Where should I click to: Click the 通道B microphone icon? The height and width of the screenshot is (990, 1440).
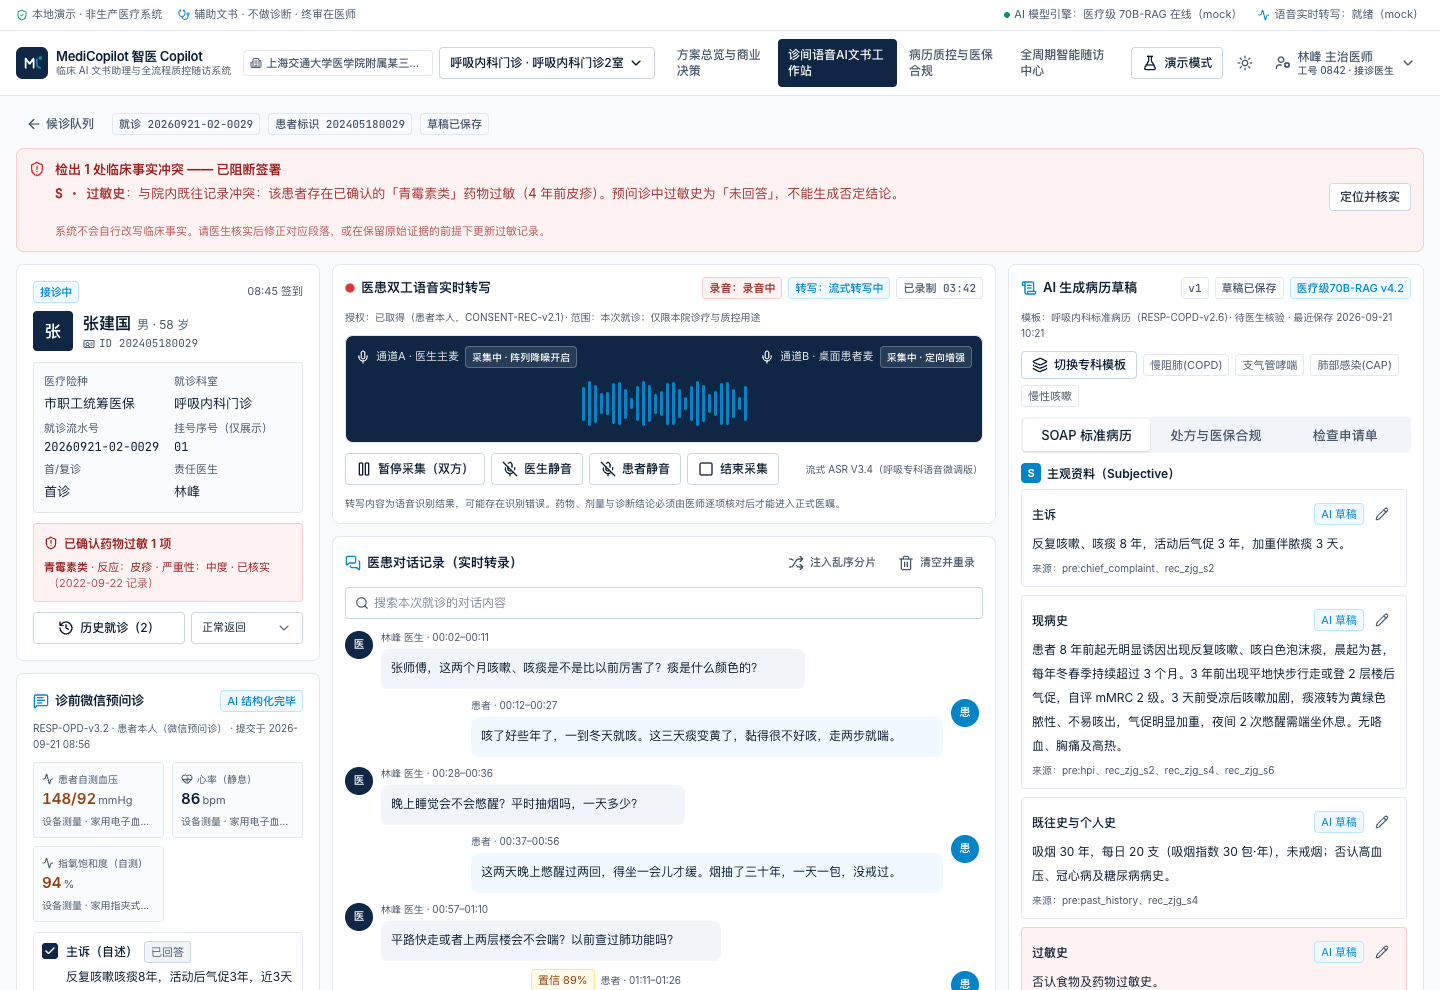[x=767, y=357]
